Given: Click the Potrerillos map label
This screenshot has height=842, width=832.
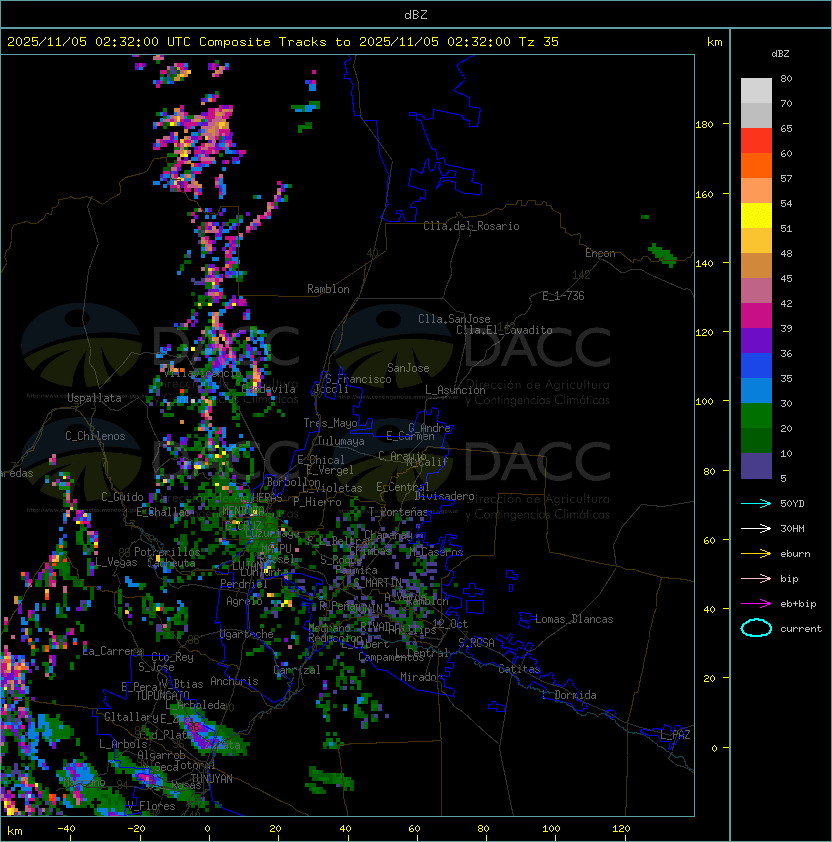Looking at the screenshot, I should coord(167,552).
